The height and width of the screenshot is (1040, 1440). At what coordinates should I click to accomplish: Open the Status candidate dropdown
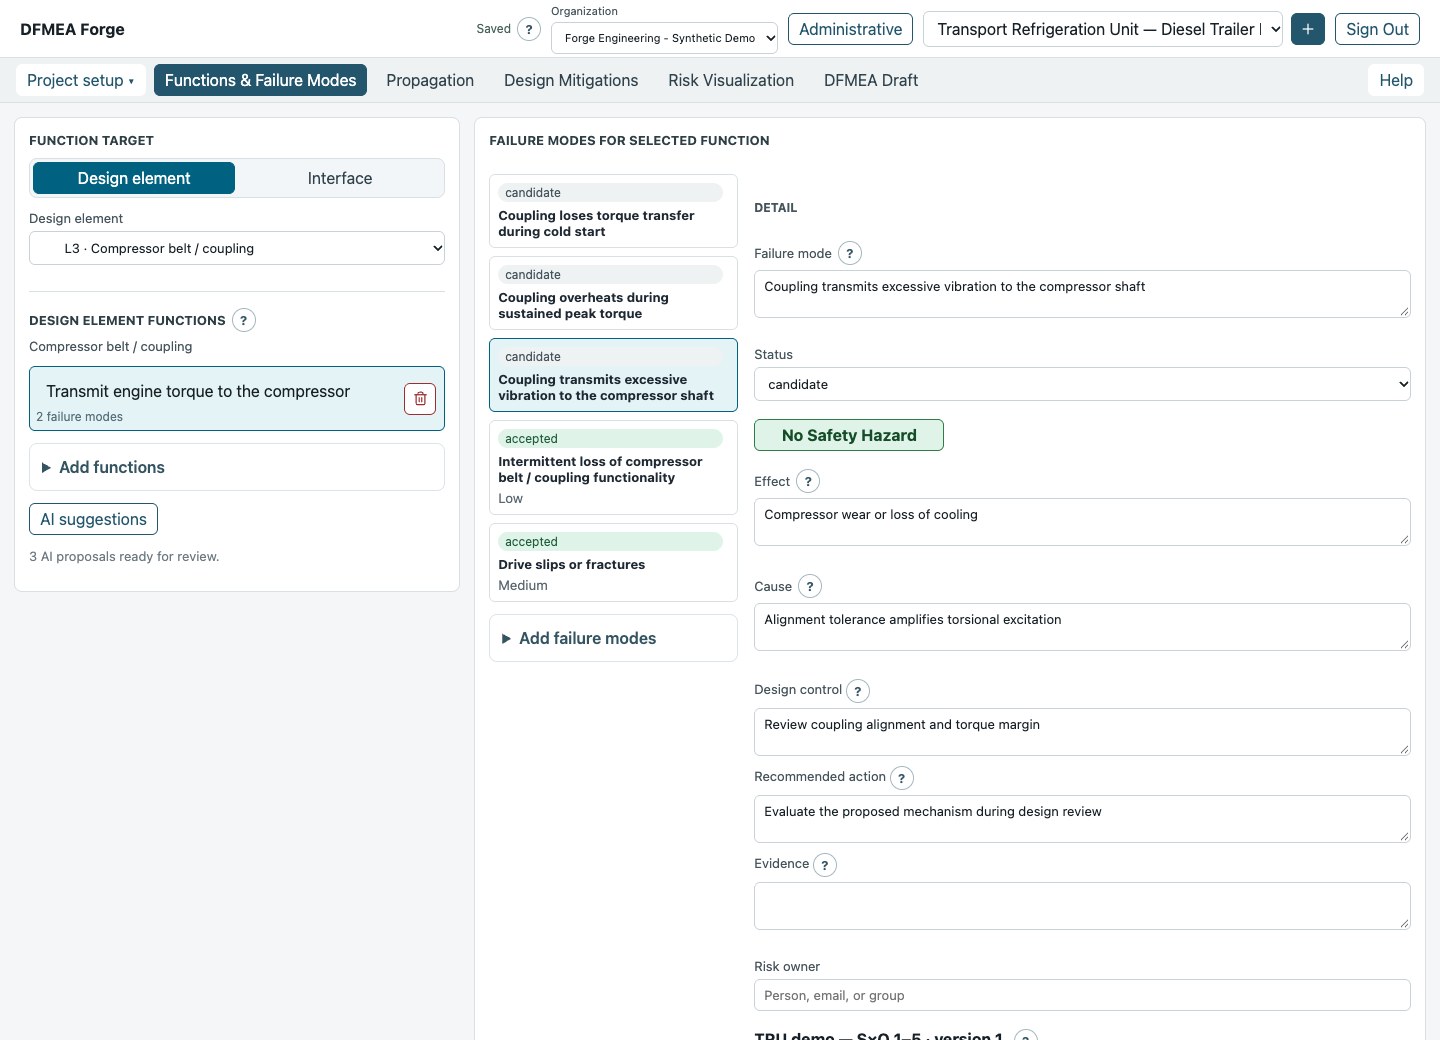coord(1082,384)
